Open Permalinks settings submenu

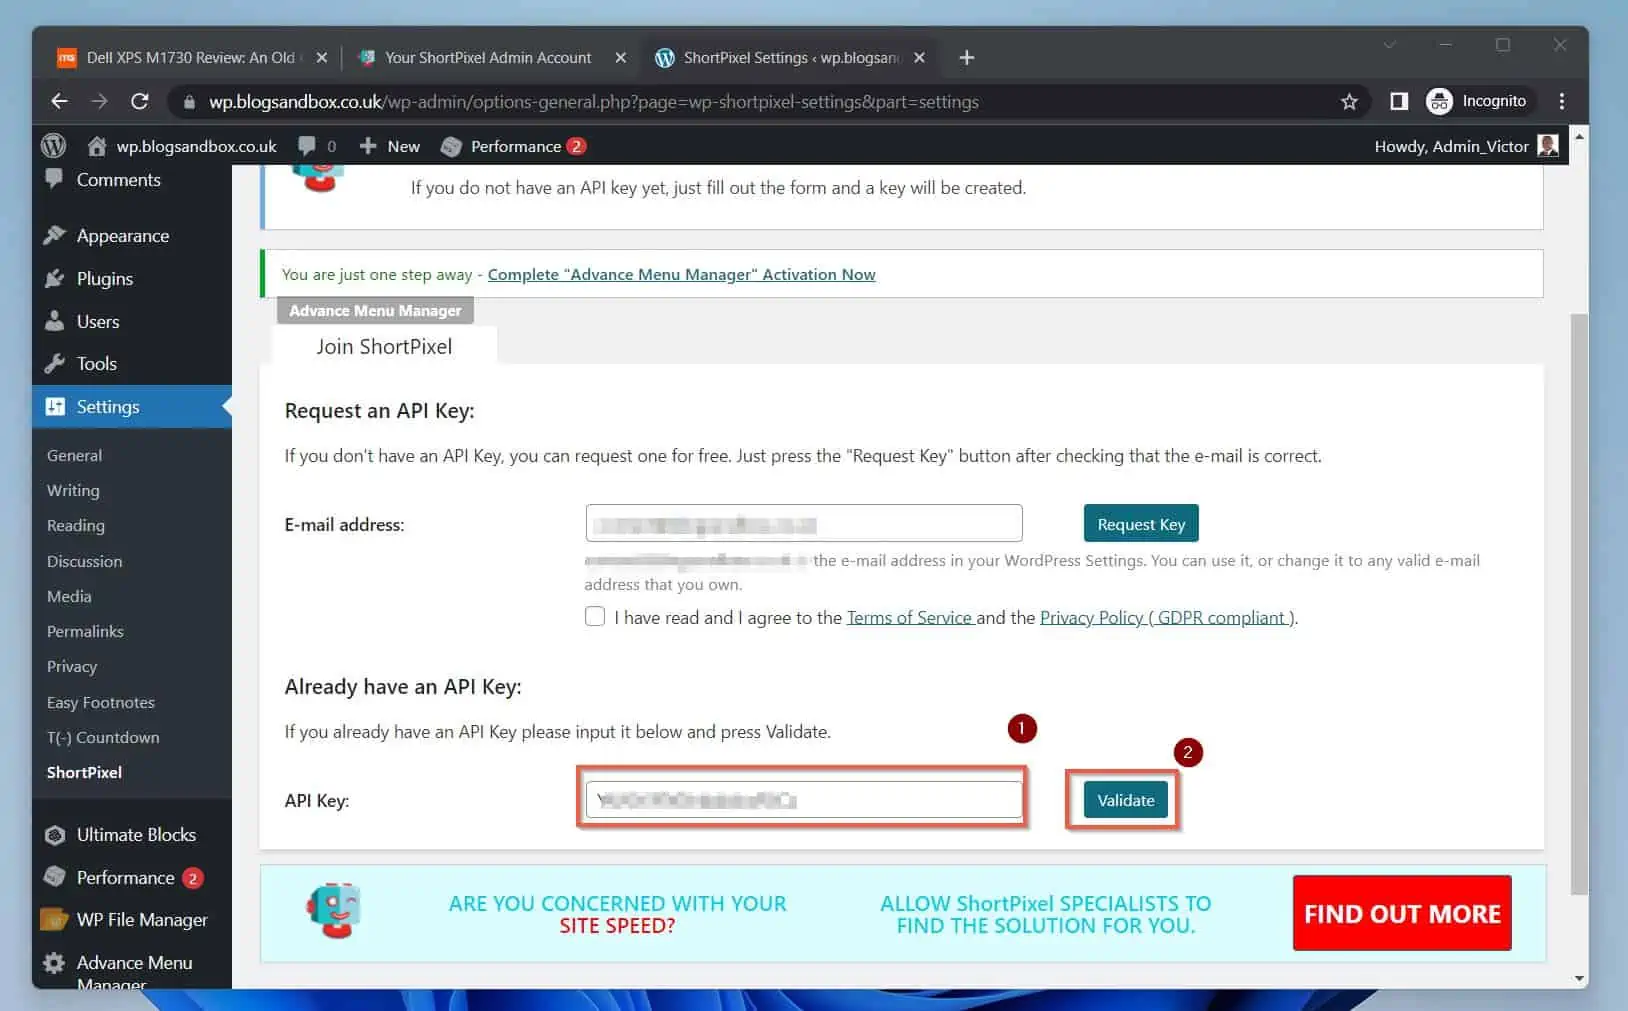click(85, 631)
